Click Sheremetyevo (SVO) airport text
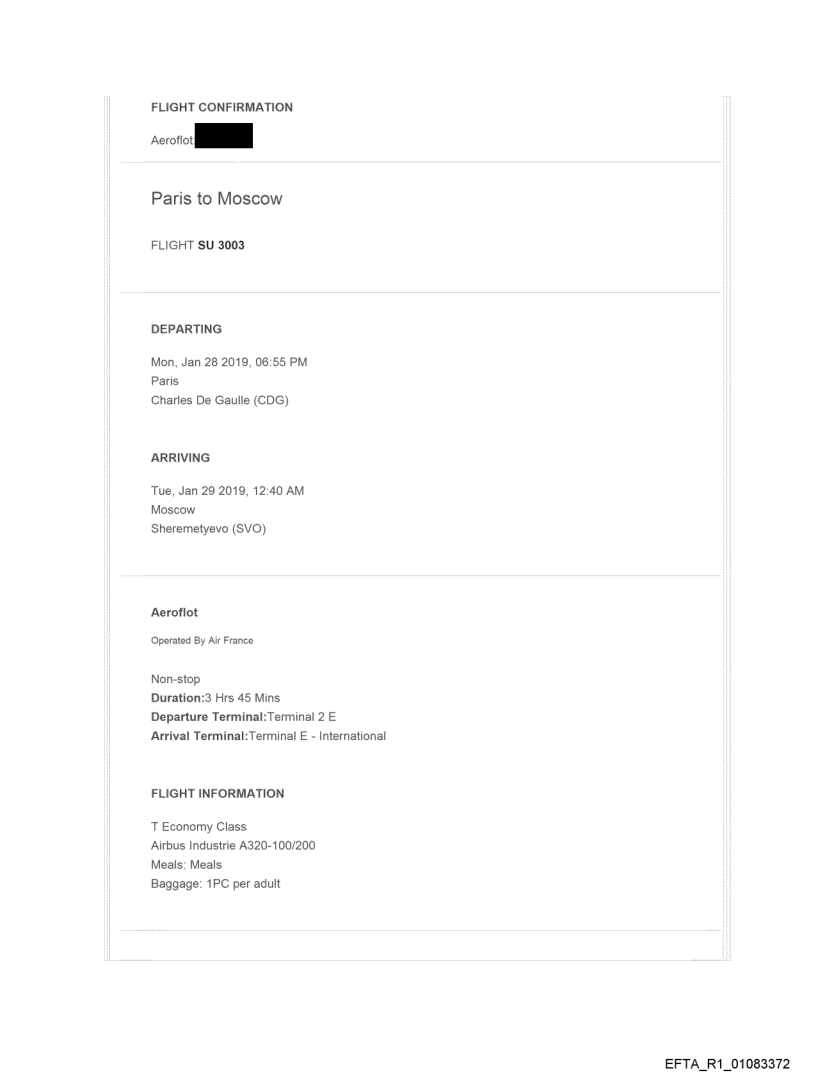Image resolution: width=816 pixels, height=1073 pixels. click(208, 530)
